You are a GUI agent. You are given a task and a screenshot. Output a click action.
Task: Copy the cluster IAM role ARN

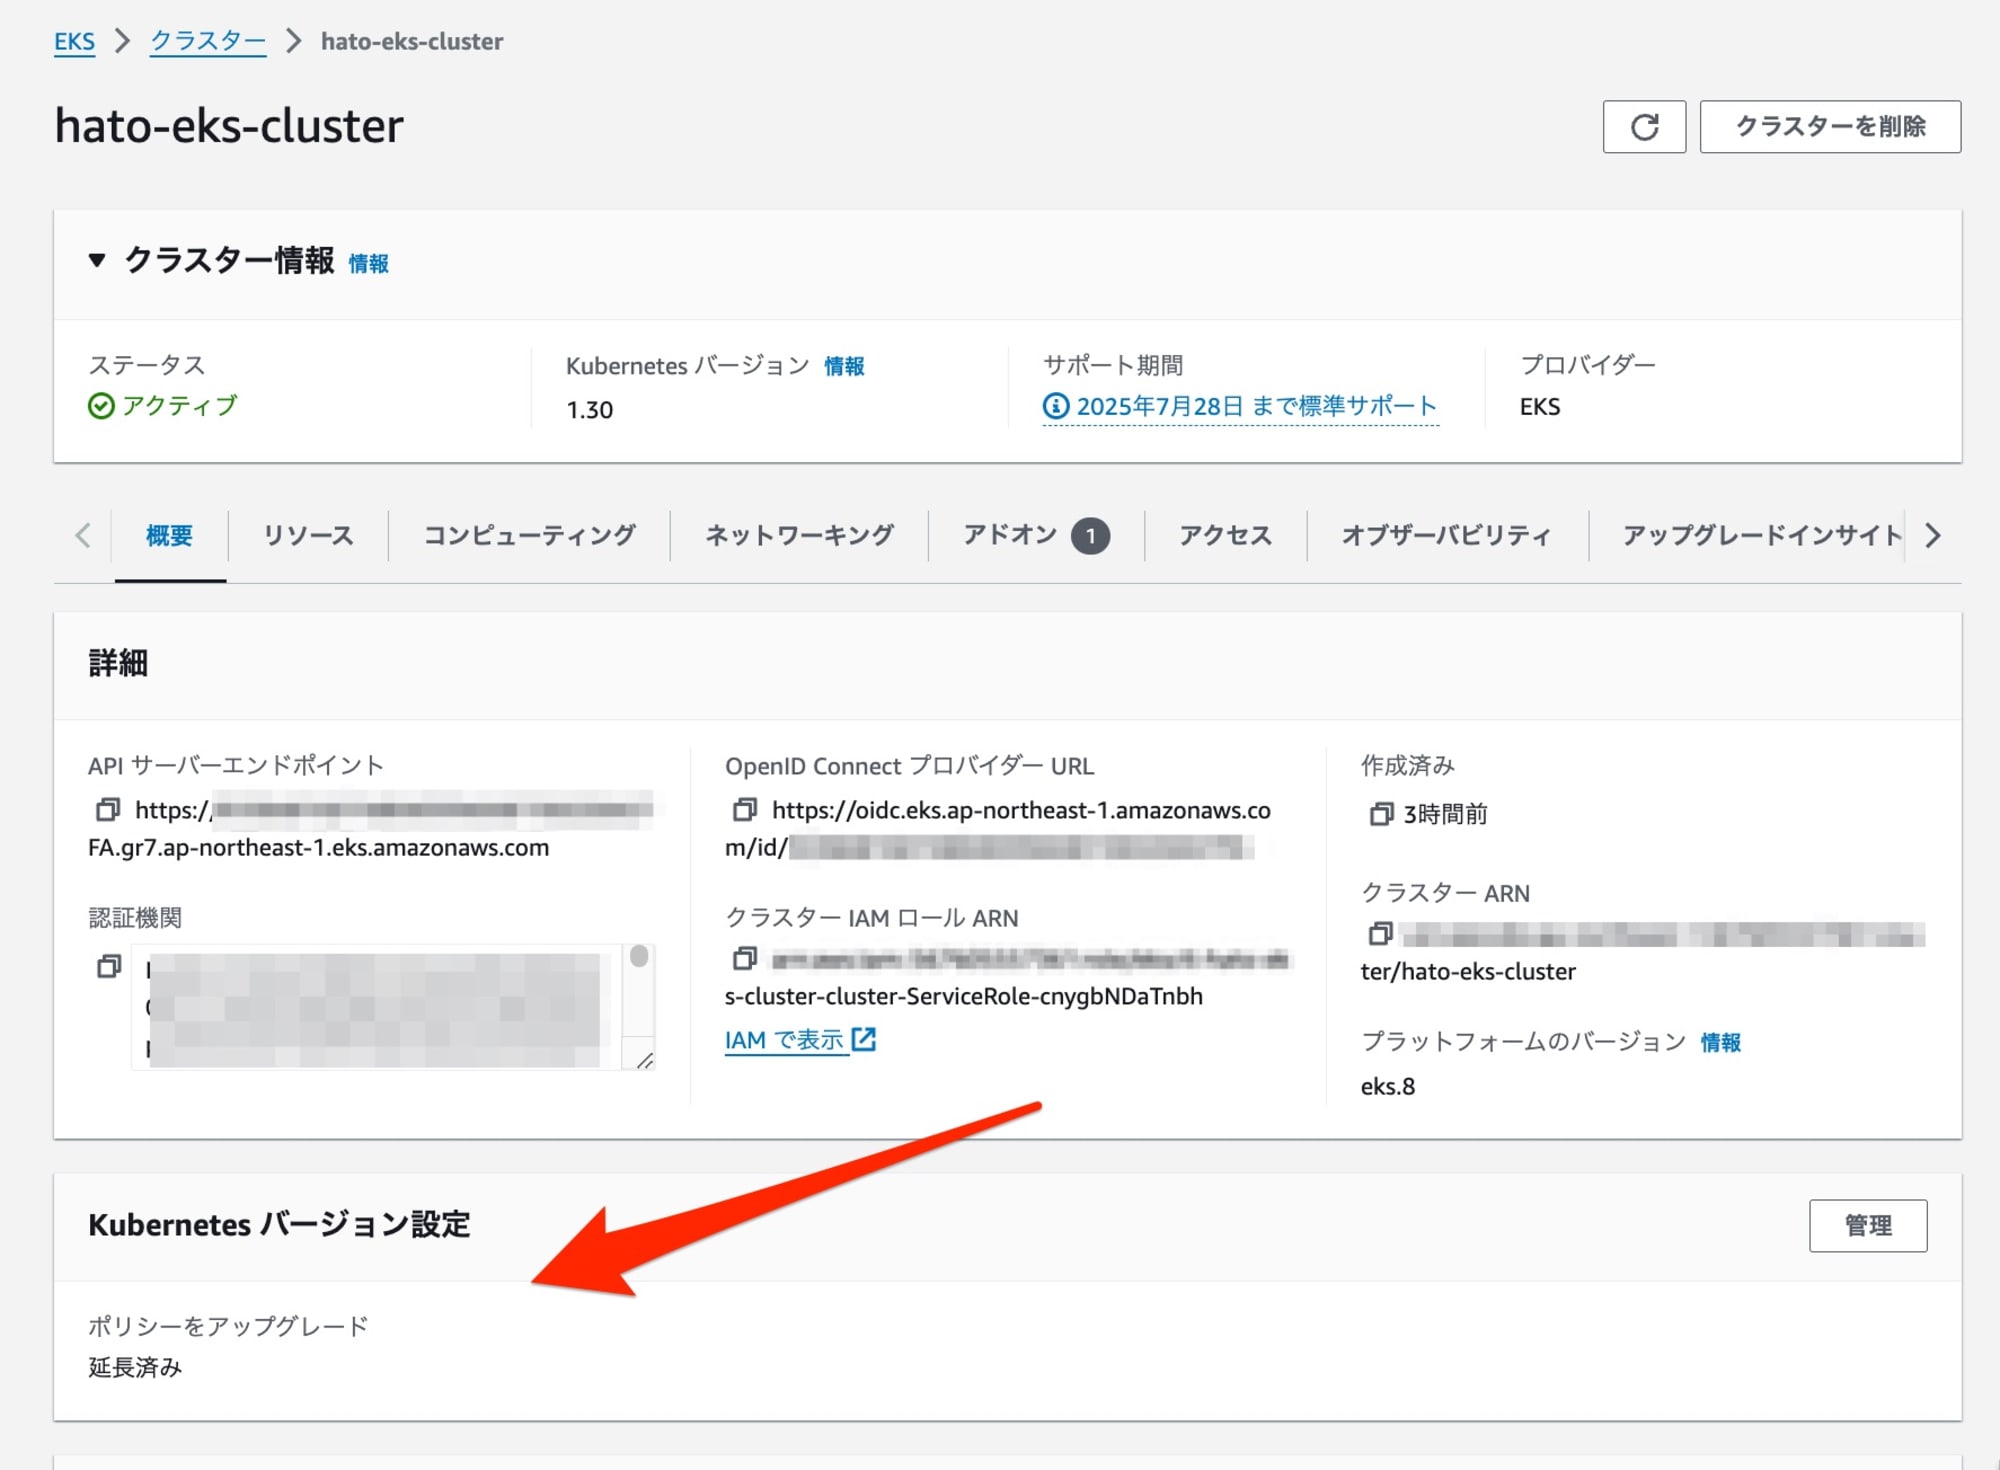click(744, 958)
